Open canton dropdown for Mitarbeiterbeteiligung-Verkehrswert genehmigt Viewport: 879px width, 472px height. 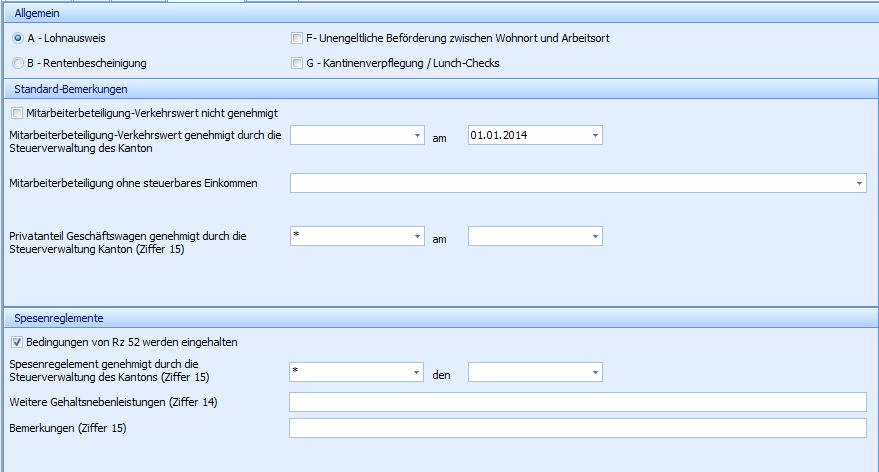click(416, 135)
